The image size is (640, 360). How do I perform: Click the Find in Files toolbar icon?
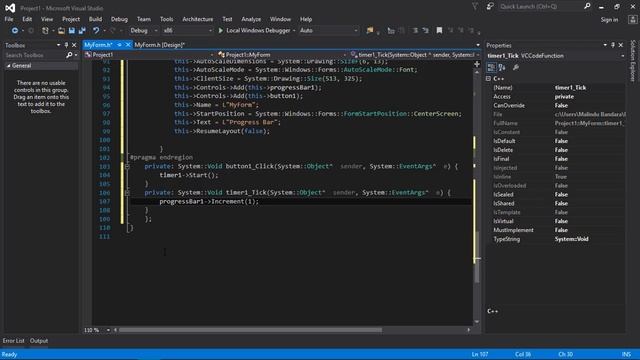point(370,31)
